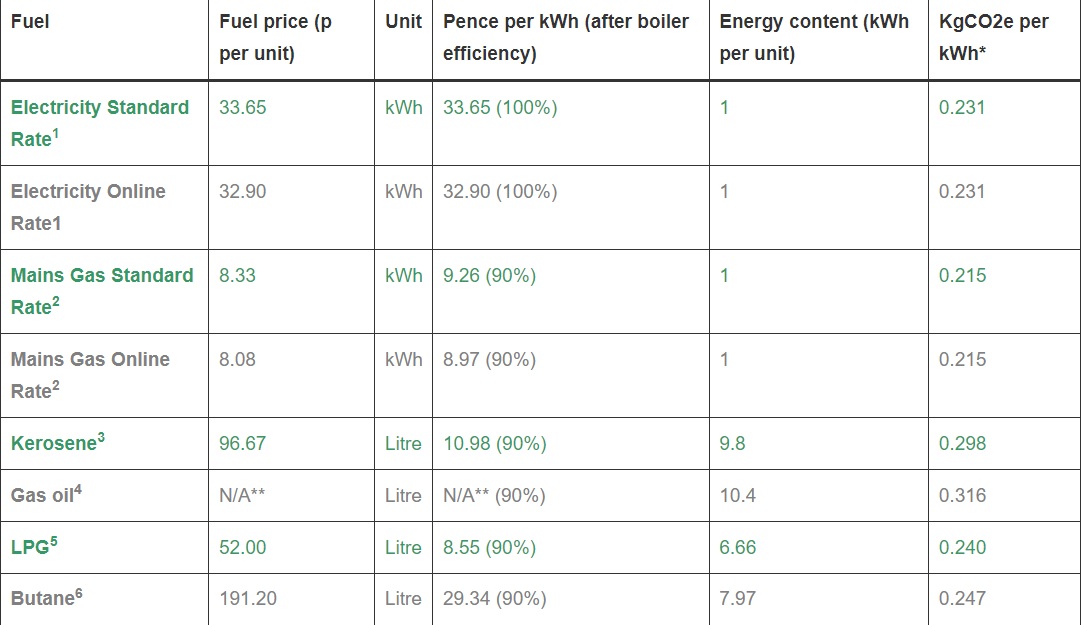Screen dimensions: 1081x625
Task: Click the KgCO2e per kWh header
Action: click(x=993, y=37)
